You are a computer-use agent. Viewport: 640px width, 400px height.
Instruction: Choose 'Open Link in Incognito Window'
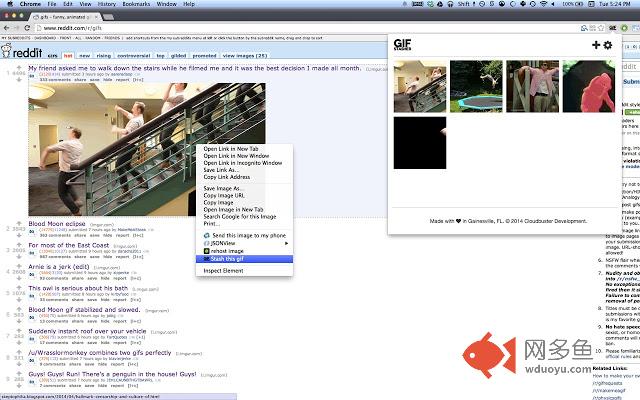pyautogui.click(x=244, y=163)
